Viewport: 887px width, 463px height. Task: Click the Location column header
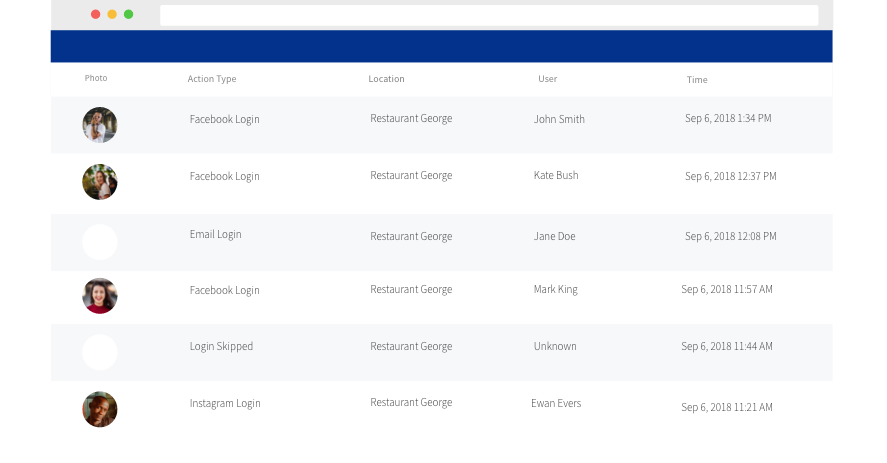[386, 79]
